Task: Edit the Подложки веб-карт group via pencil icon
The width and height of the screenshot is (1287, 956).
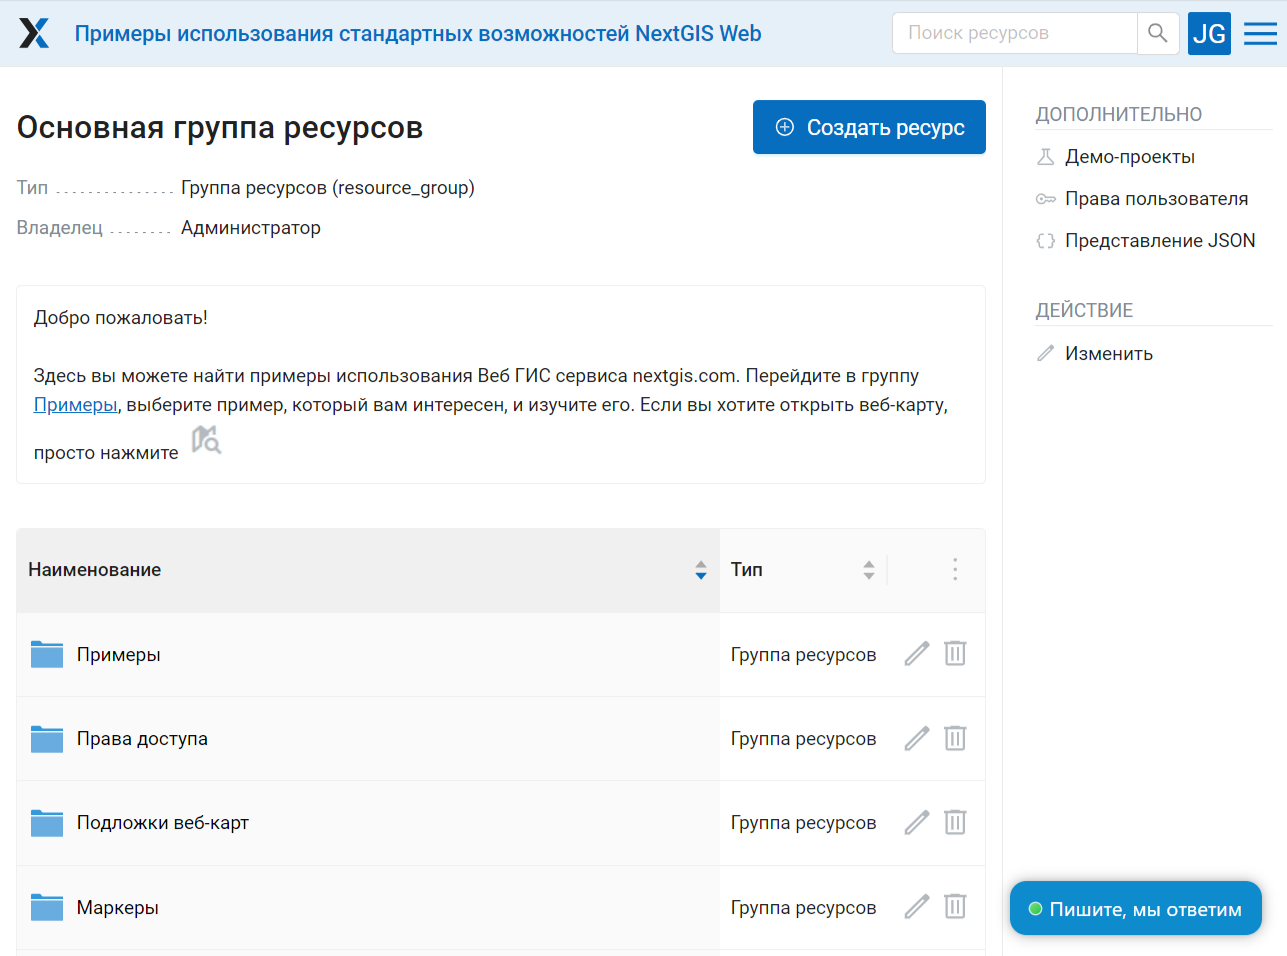Action: tap(917, 822)
